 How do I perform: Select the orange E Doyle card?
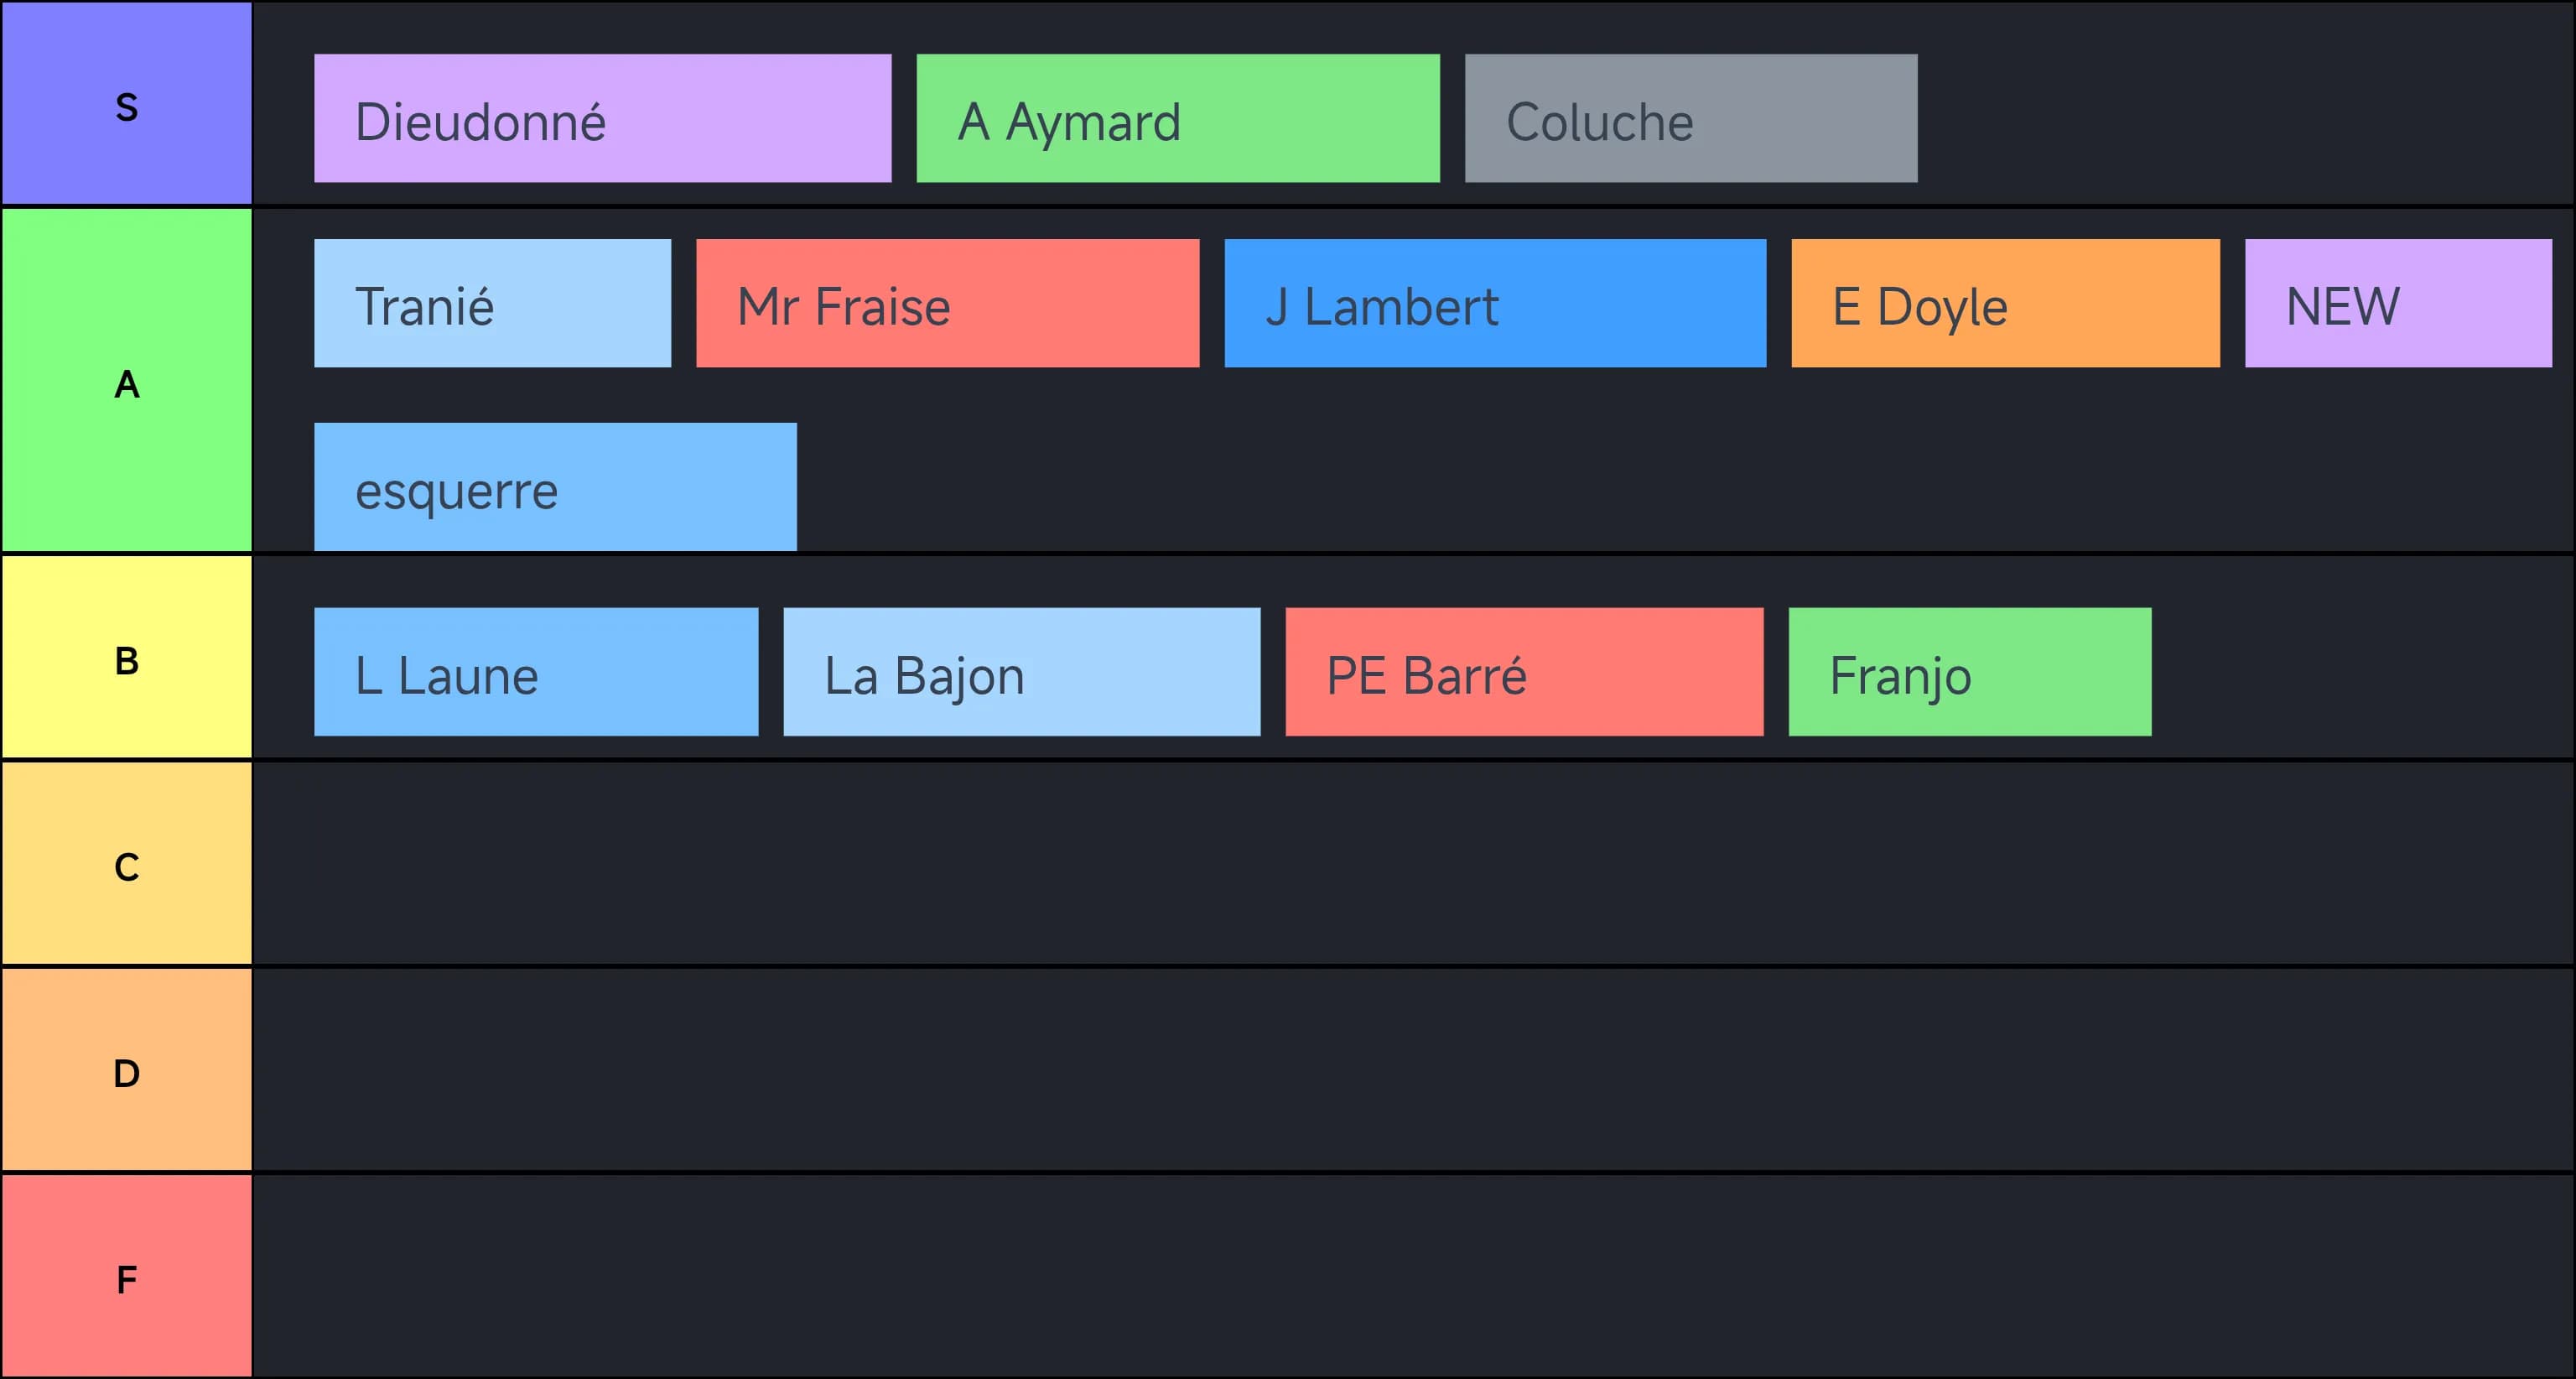point(2005,303)
